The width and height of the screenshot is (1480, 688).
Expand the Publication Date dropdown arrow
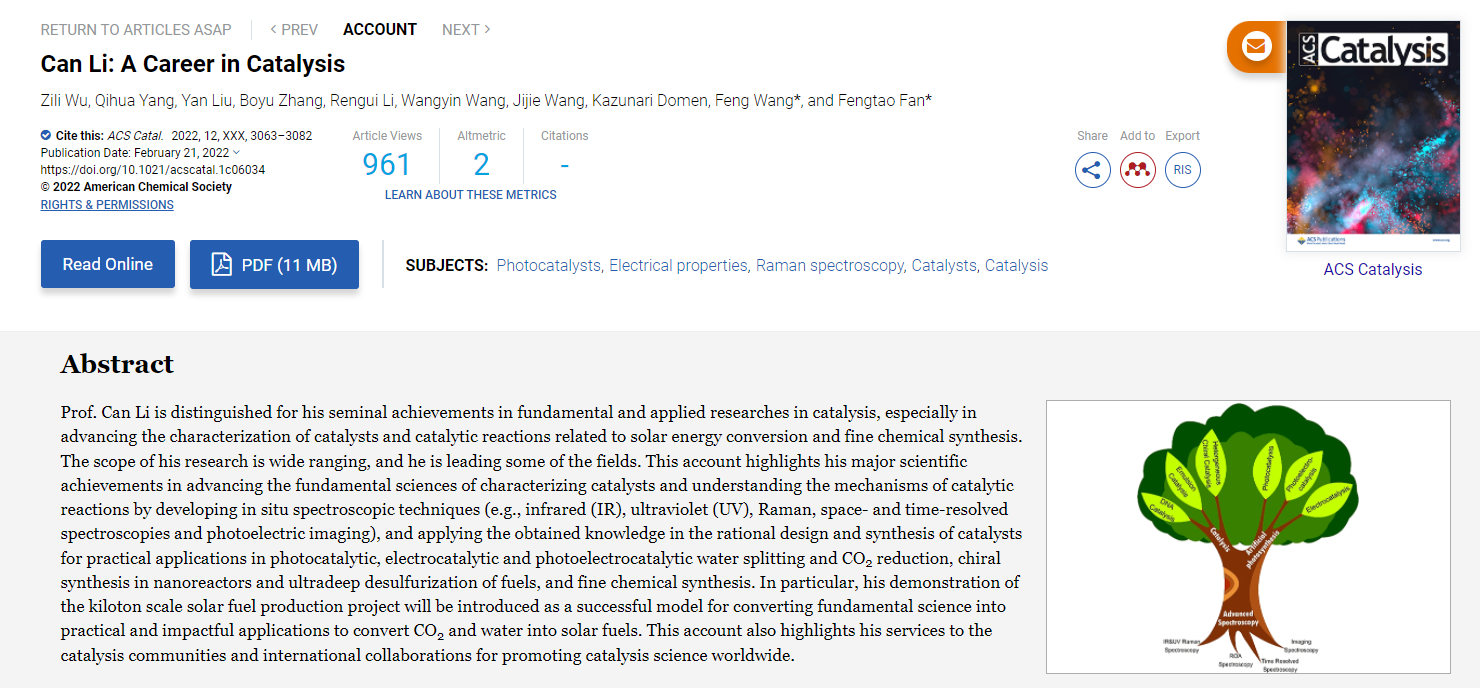(237, 153)
